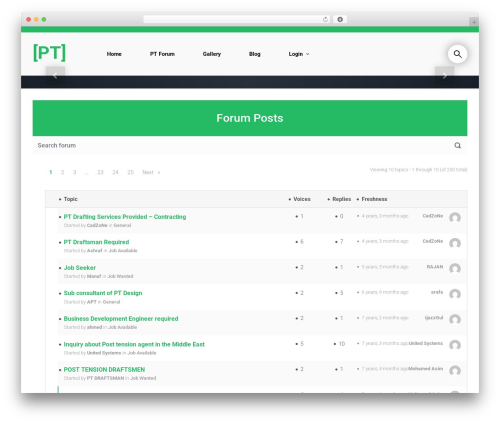Viewport: 500px width, 423px height.
Task: Open topic PT Draftsman Required
Action: pyautogui.click(x=96, y=242)
